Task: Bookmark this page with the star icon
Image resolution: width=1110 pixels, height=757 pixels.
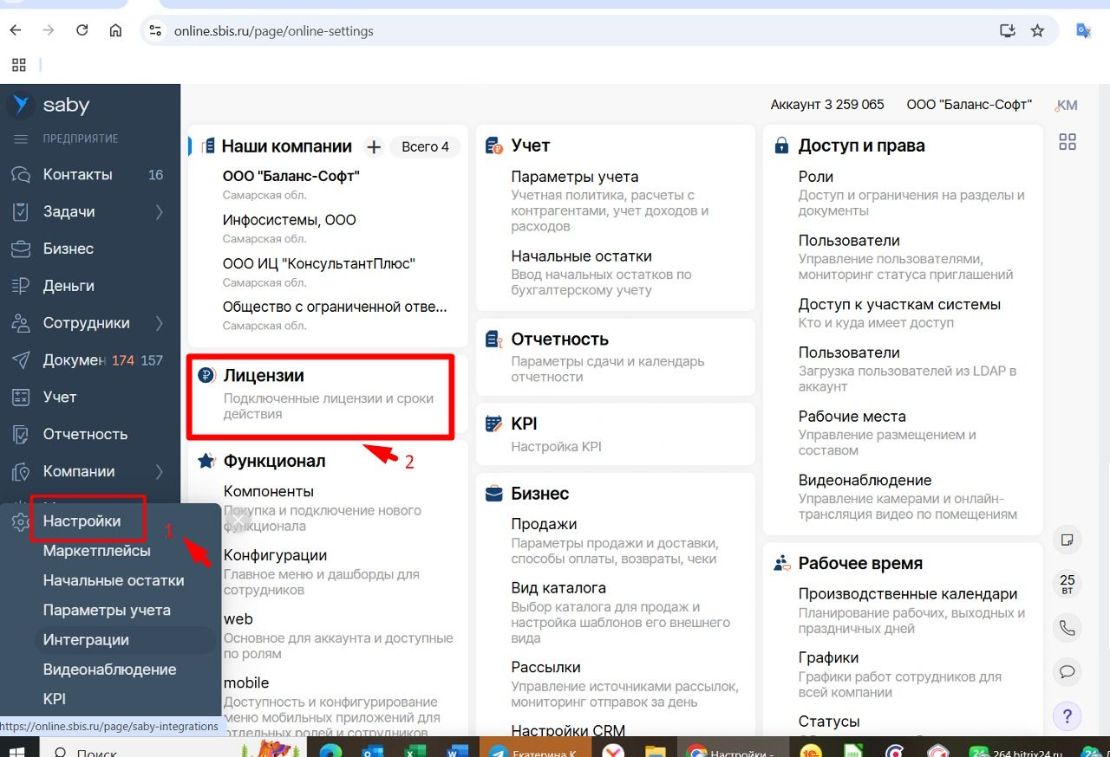Action: [x=1037, y=30]
